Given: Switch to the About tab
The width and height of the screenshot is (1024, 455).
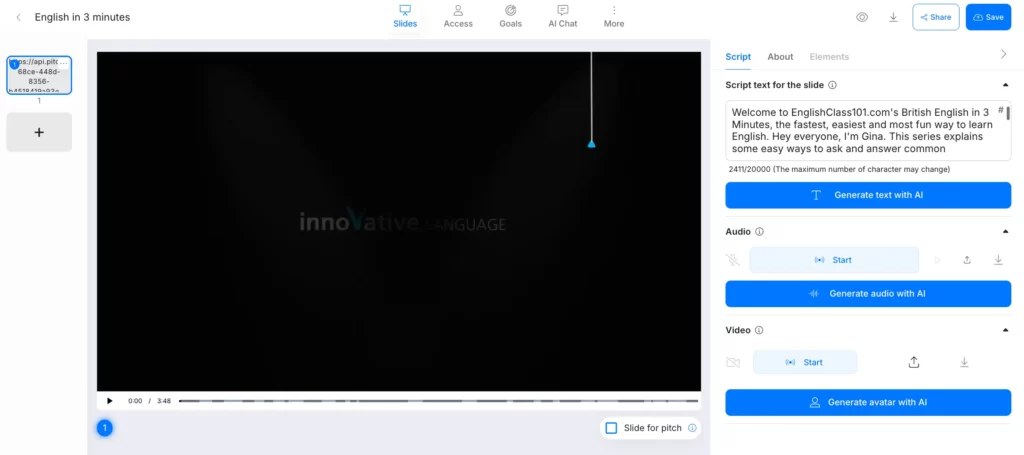Looking at the screenshot, I should (x=780, y=57).
